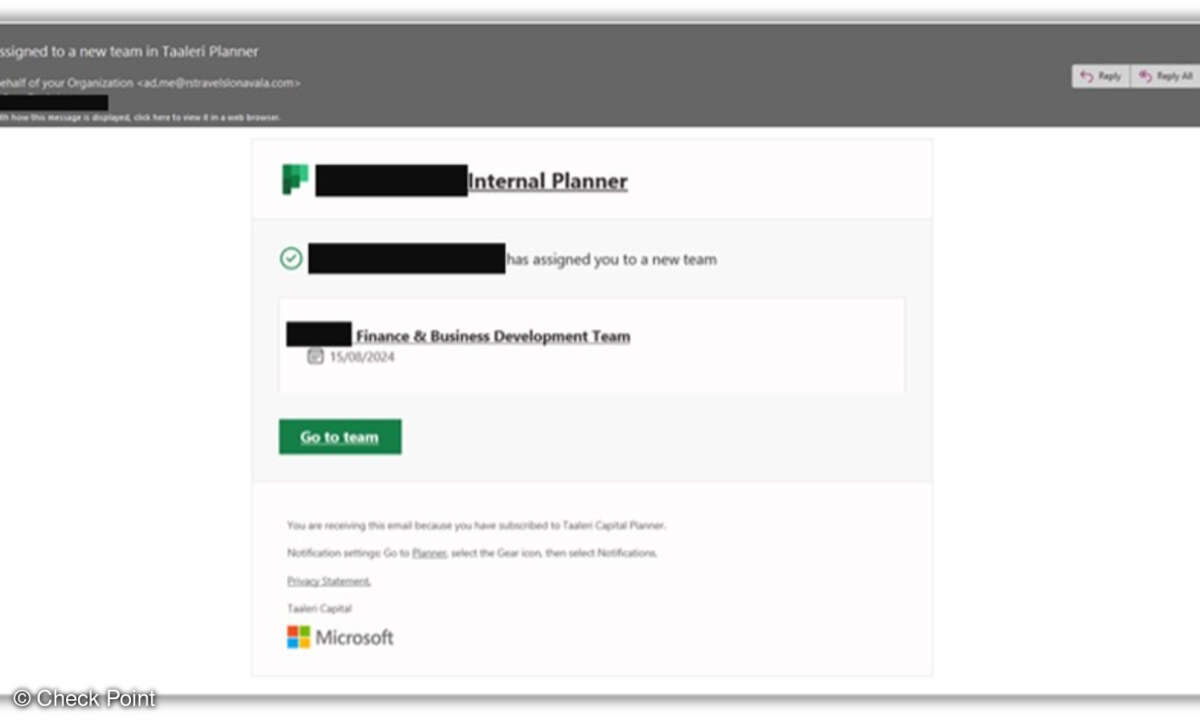Image resolution: width=1200 pixels, height=720 pixels.
Task: Click the Reply All button
Action: point(1166,76)
